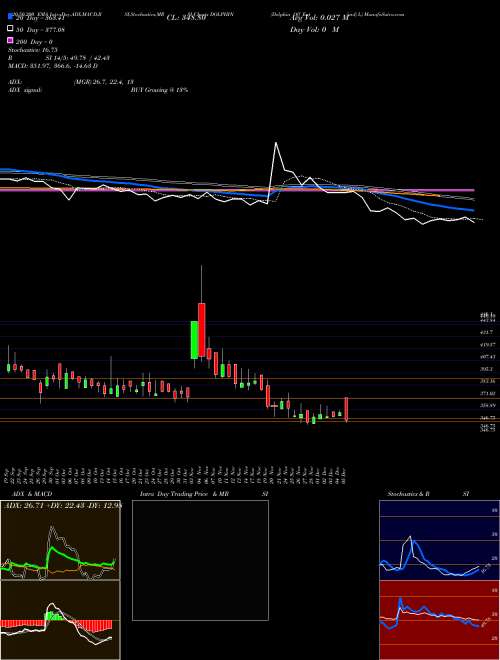Viewport: 500px width, 660px height.
Task: Click the large green candlestick before the peak
Action: click(194, 340)
